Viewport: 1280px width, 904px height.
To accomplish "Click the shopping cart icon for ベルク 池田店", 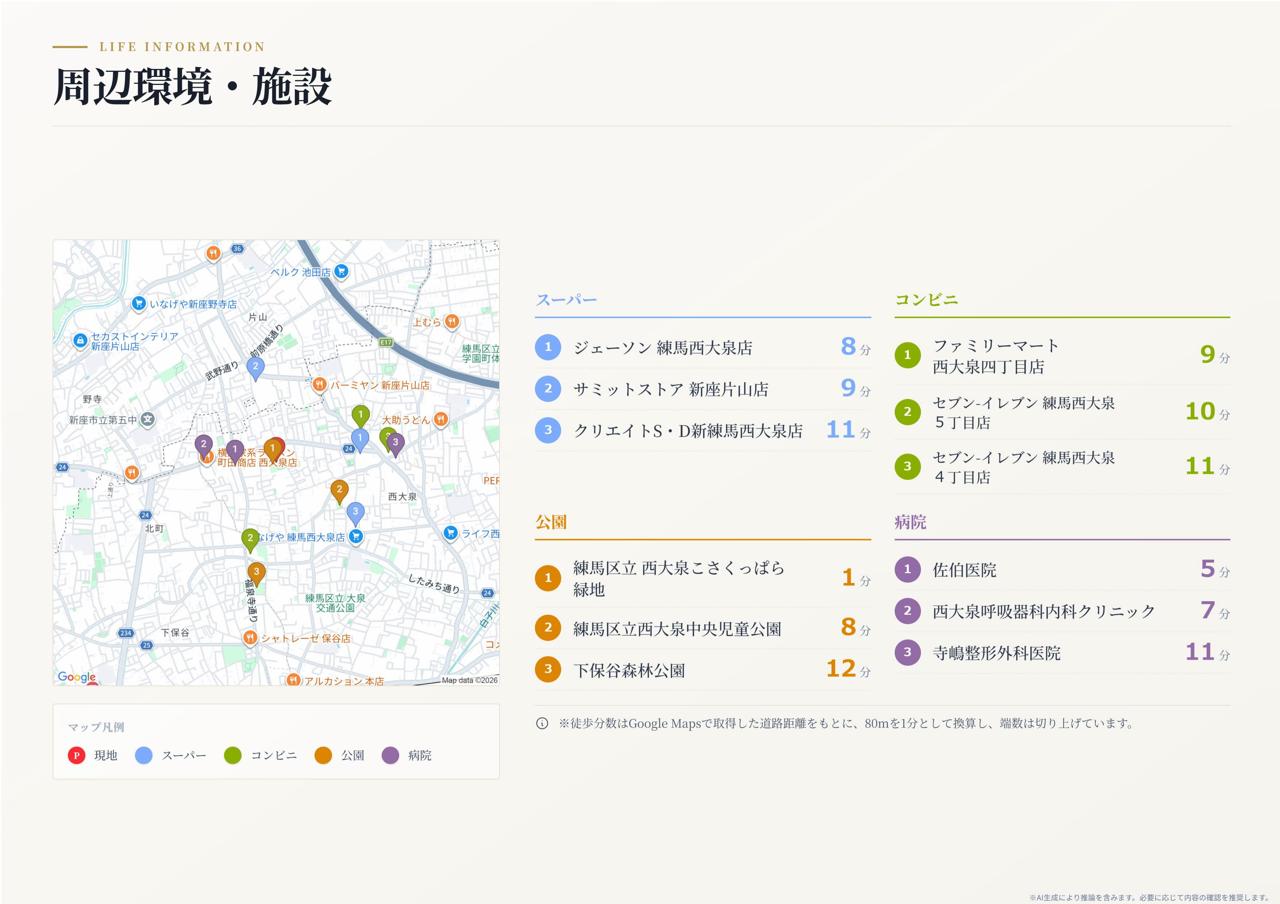I will [341, 271].
